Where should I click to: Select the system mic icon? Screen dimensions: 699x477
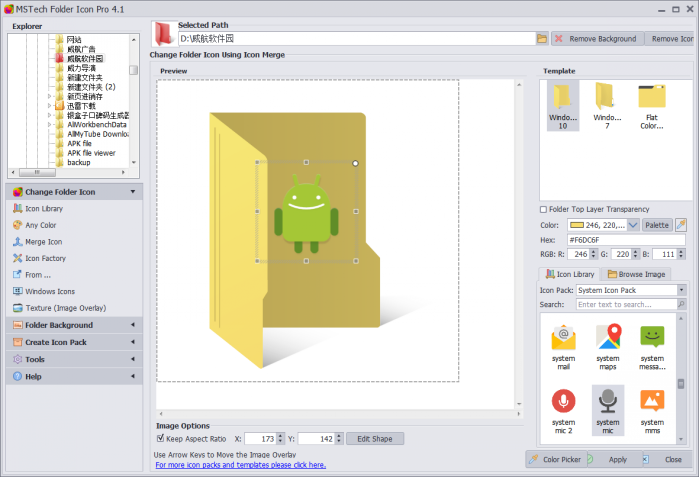[608, 411]
